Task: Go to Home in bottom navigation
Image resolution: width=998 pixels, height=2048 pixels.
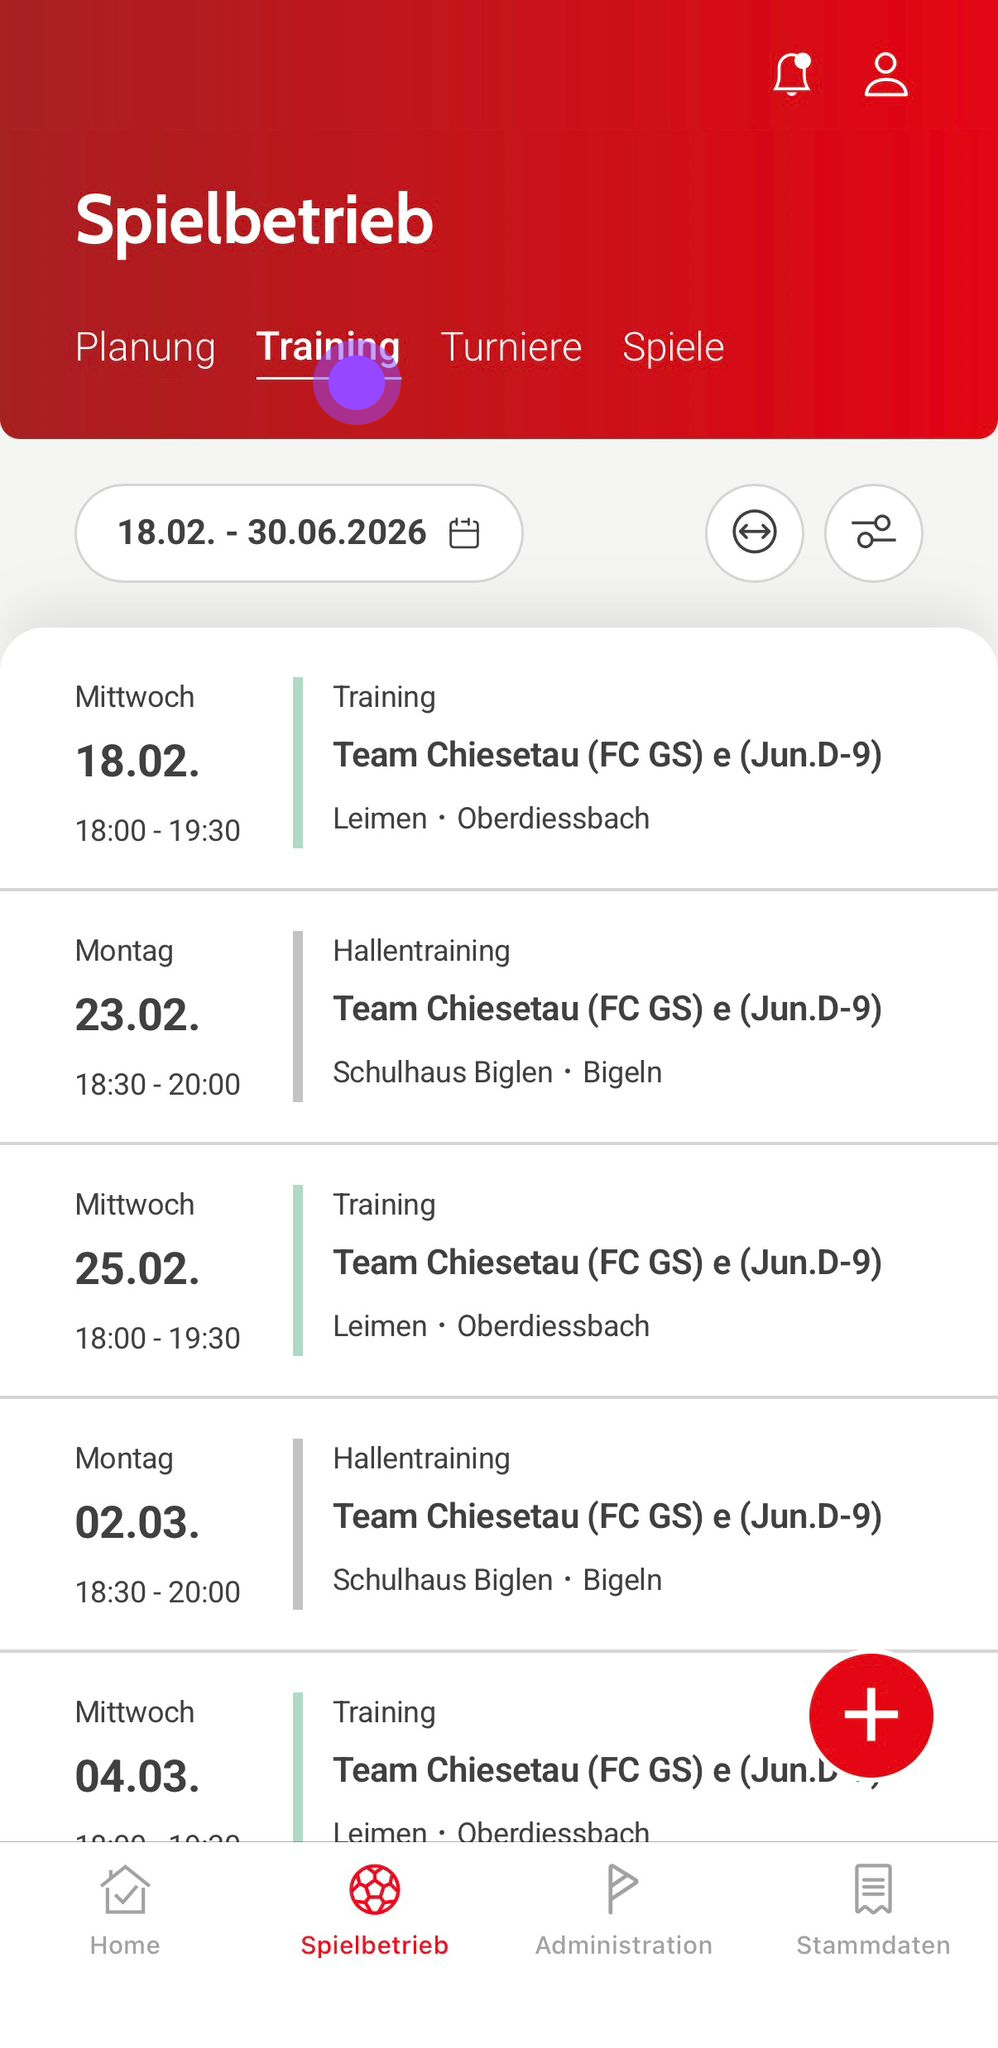Action: pos(125,1908)
